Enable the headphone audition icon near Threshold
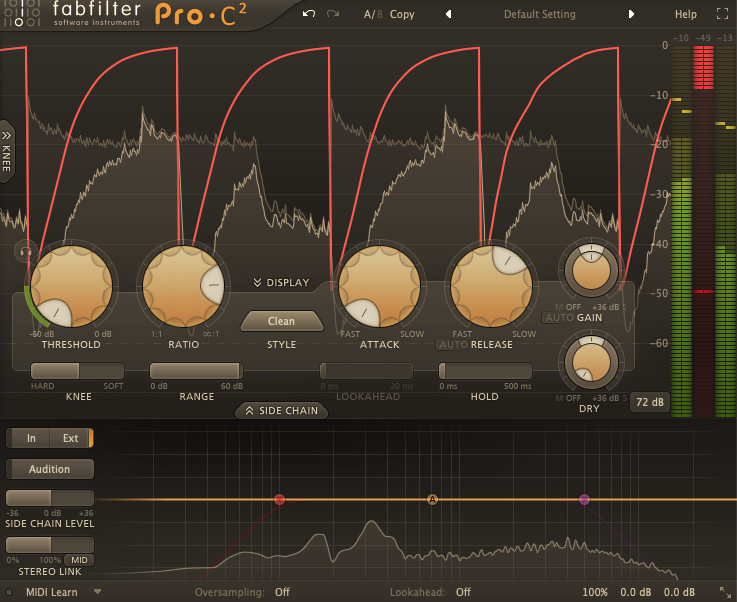 click(x=25, y=251)
